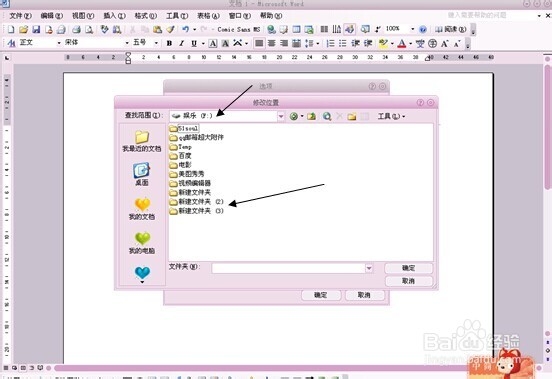Click the Insert Table icon
Viewport: 552px width, 379px height.
point(296,30)
